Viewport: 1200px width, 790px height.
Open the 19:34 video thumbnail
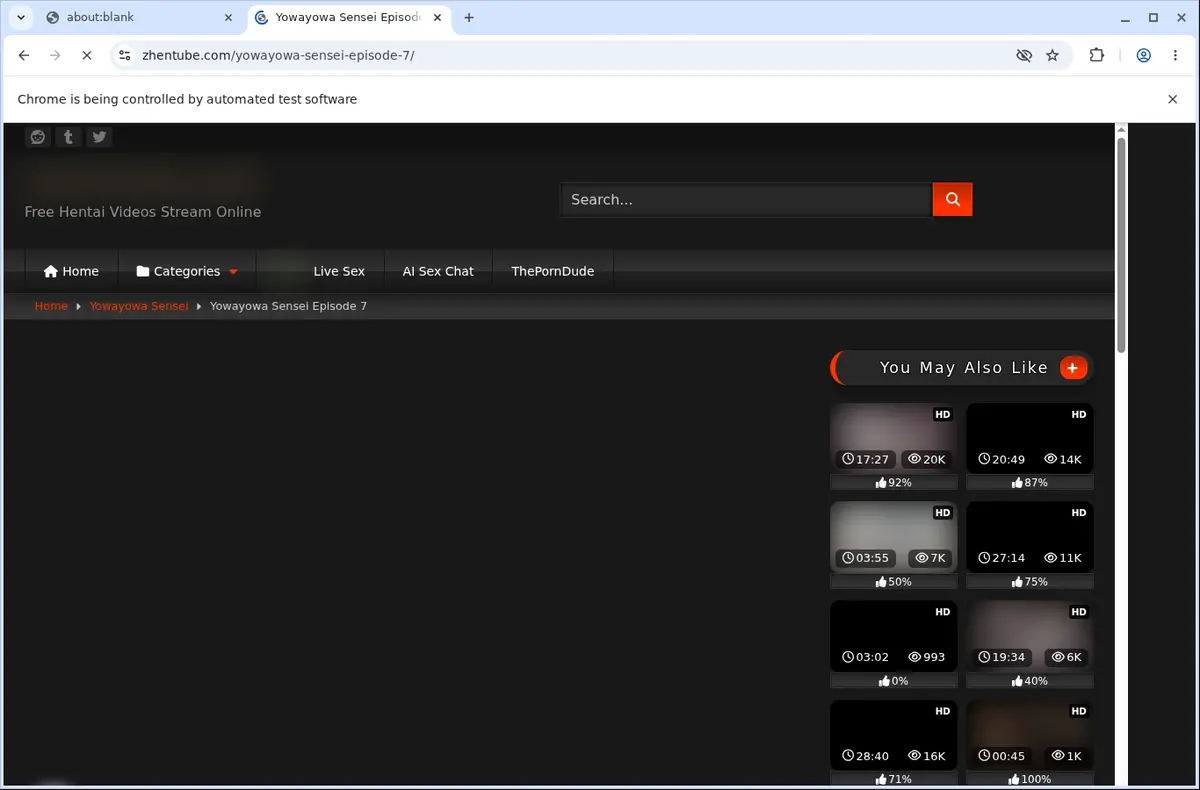pos(1029,636)
